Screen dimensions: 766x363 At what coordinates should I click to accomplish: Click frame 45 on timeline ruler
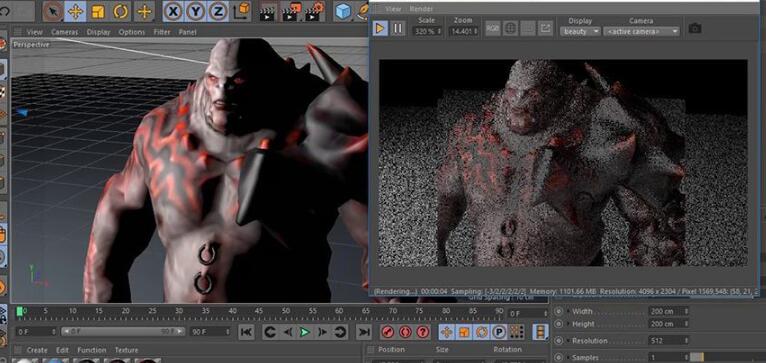[x=259, y=311]
